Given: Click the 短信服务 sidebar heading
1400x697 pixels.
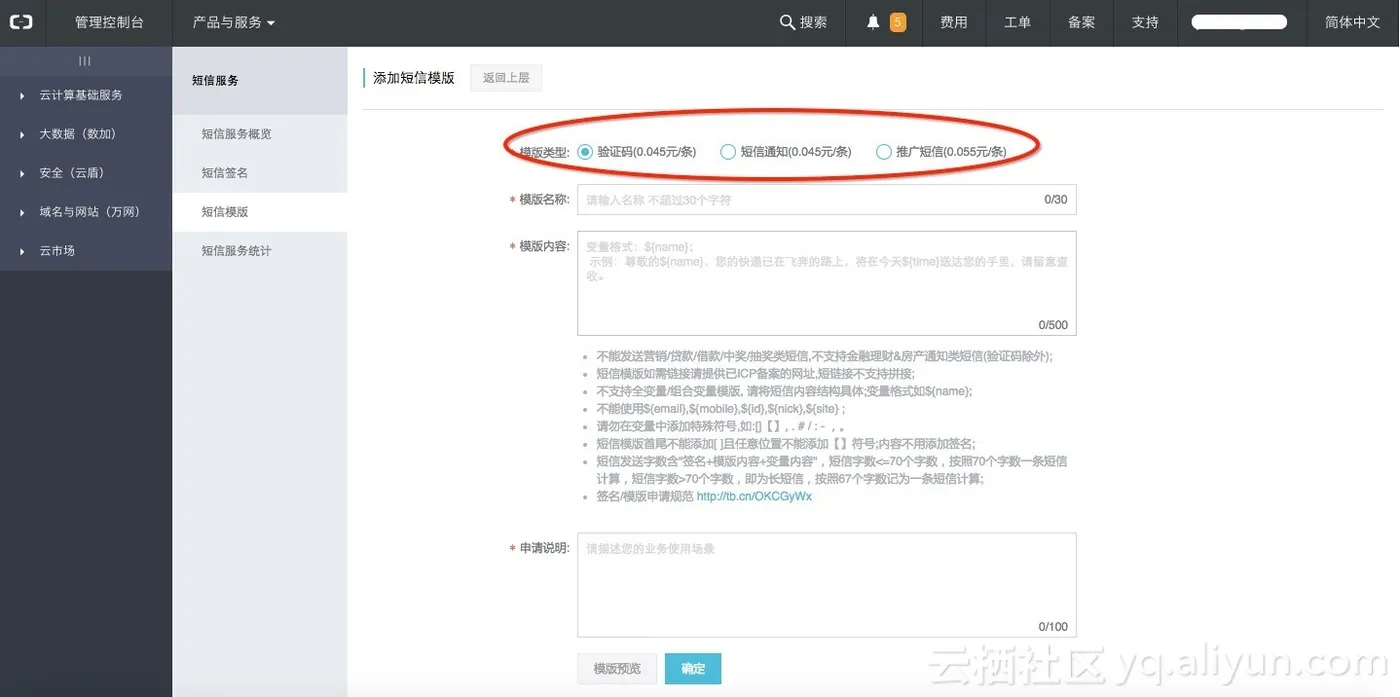Looking at the screenshot, I should point(215,80).
